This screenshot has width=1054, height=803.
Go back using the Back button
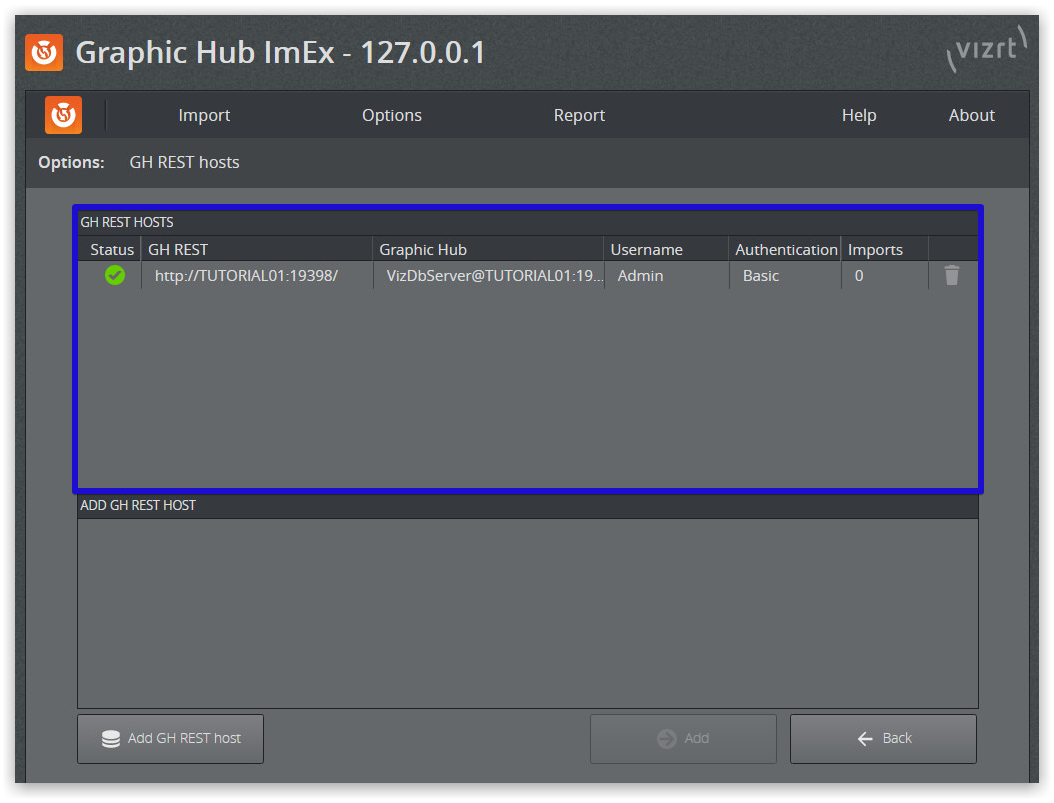[883, 738]
